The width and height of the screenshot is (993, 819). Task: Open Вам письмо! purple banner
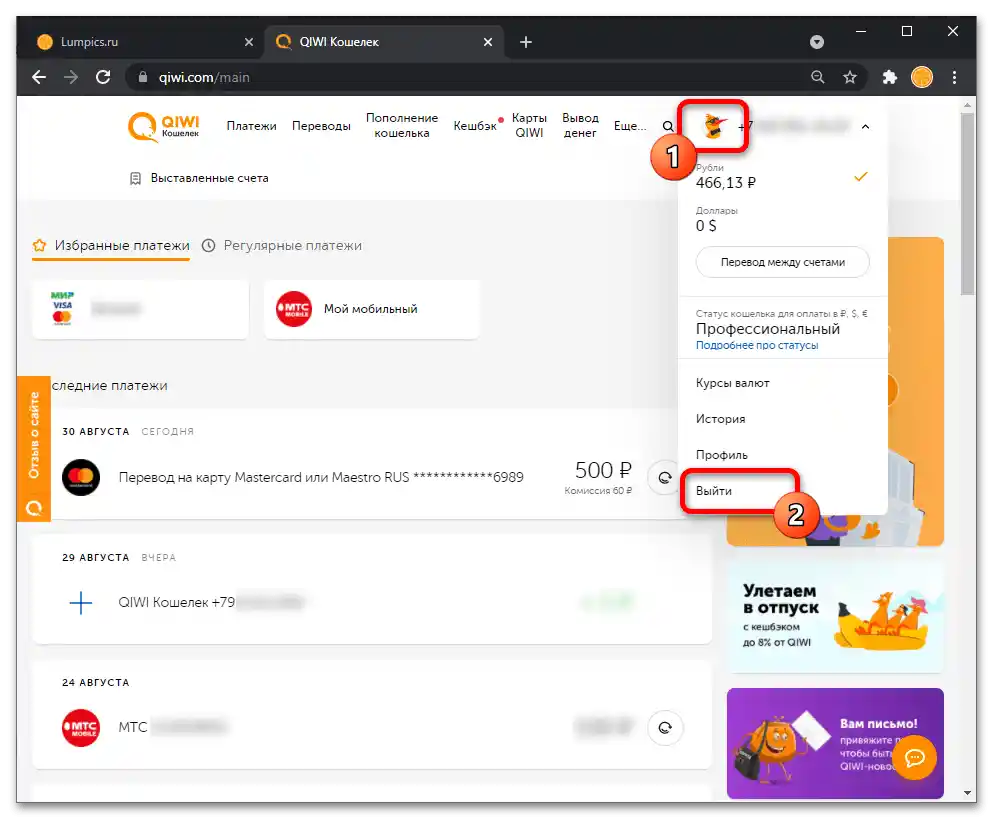click(835, 743)
